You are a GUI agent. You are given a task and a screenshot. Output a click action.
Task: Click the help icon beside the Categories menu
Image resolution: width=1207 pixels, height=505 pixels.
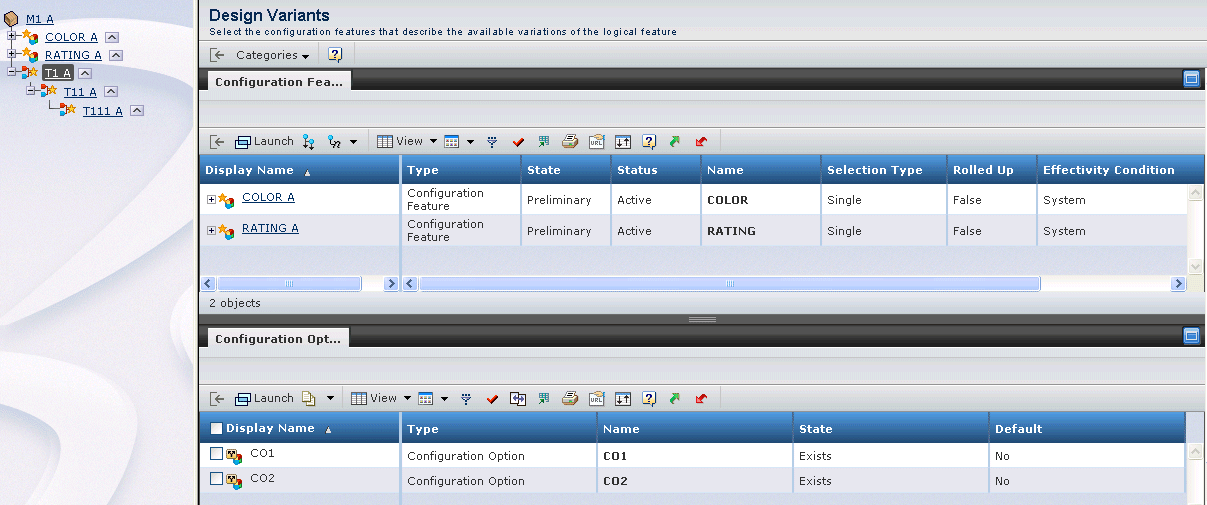click(x=335, y=54)
